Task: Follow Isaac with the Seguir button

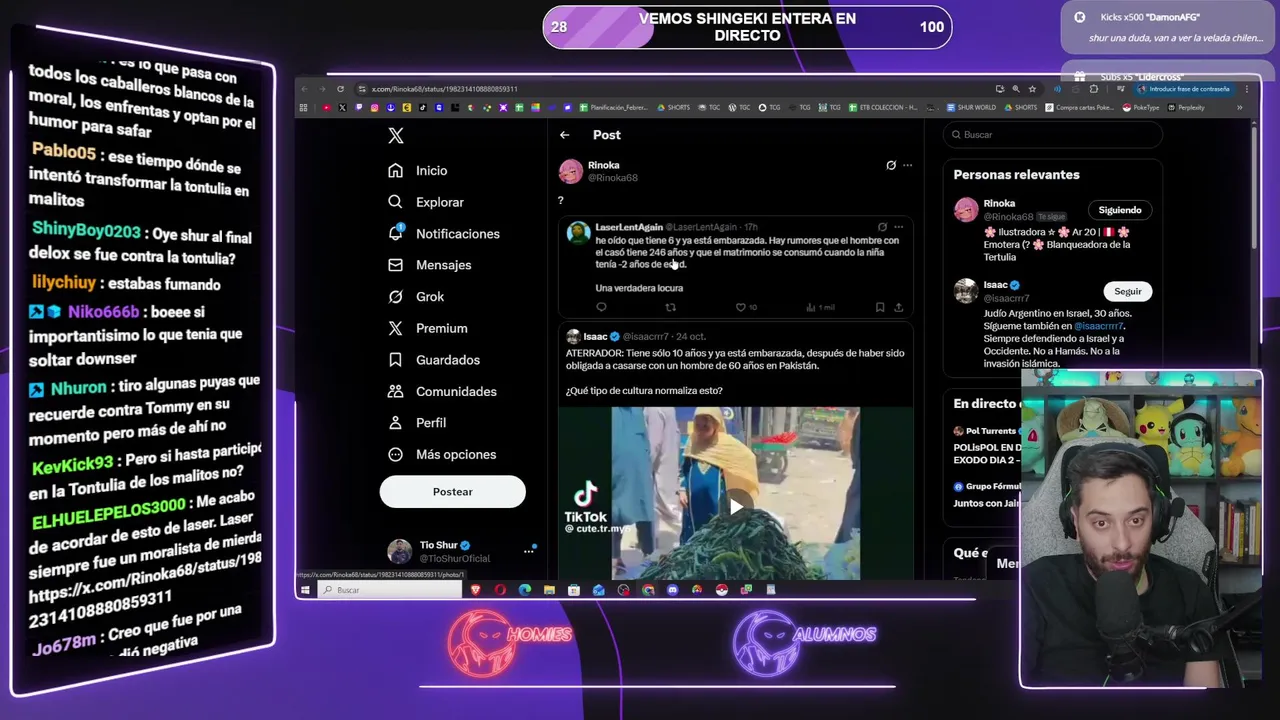Action: 1128,291
